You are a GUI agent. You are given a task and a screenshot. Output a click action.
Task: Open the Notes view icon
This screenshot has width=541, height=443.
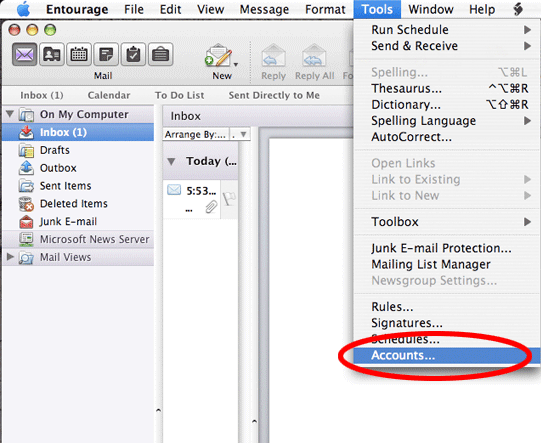click(106, 54)
